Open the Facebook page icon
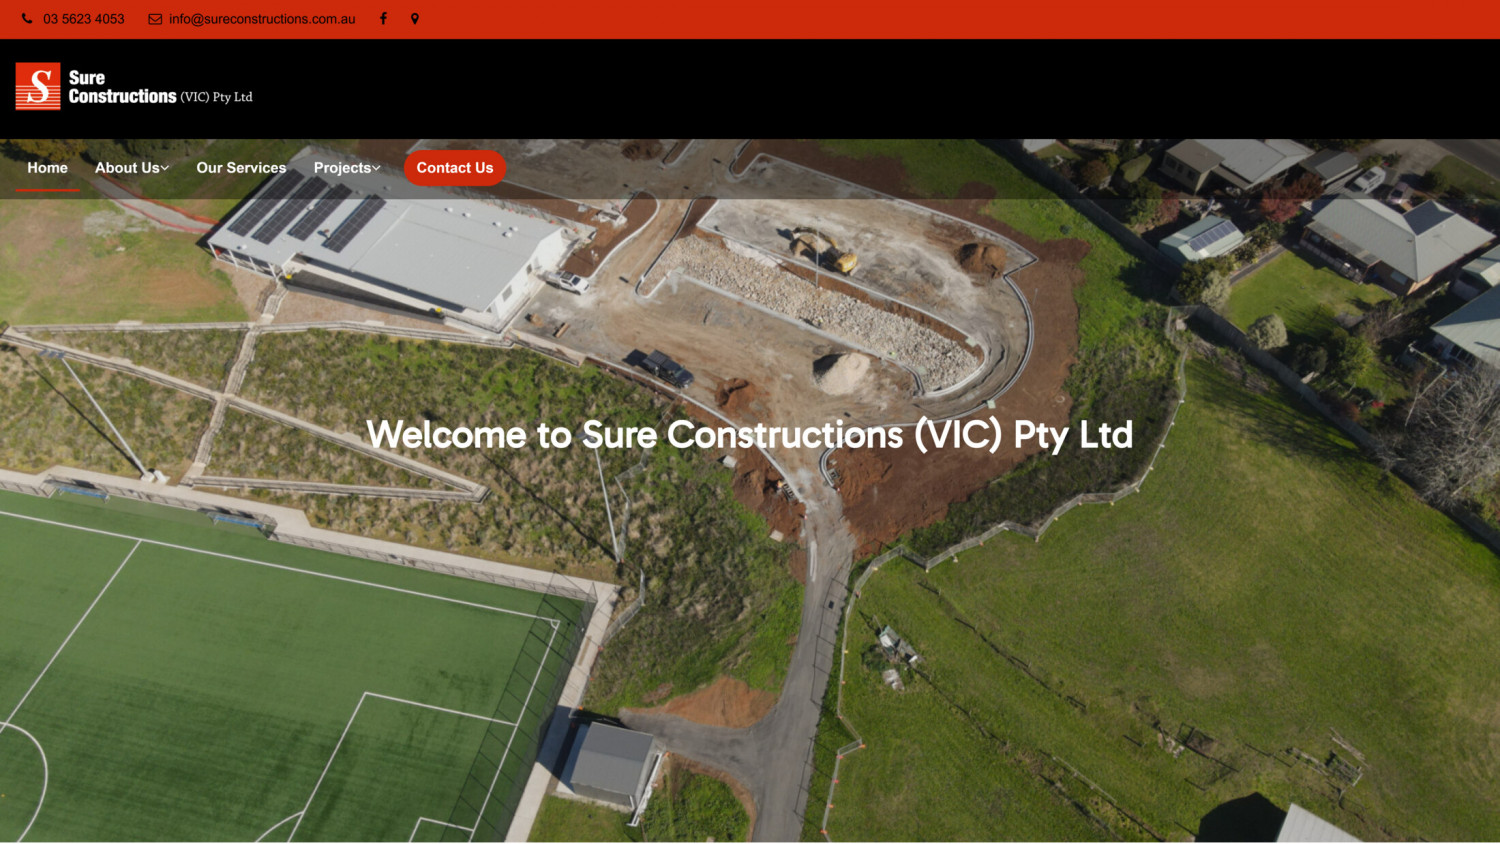 pyautogui.click(x=383, y=19)
